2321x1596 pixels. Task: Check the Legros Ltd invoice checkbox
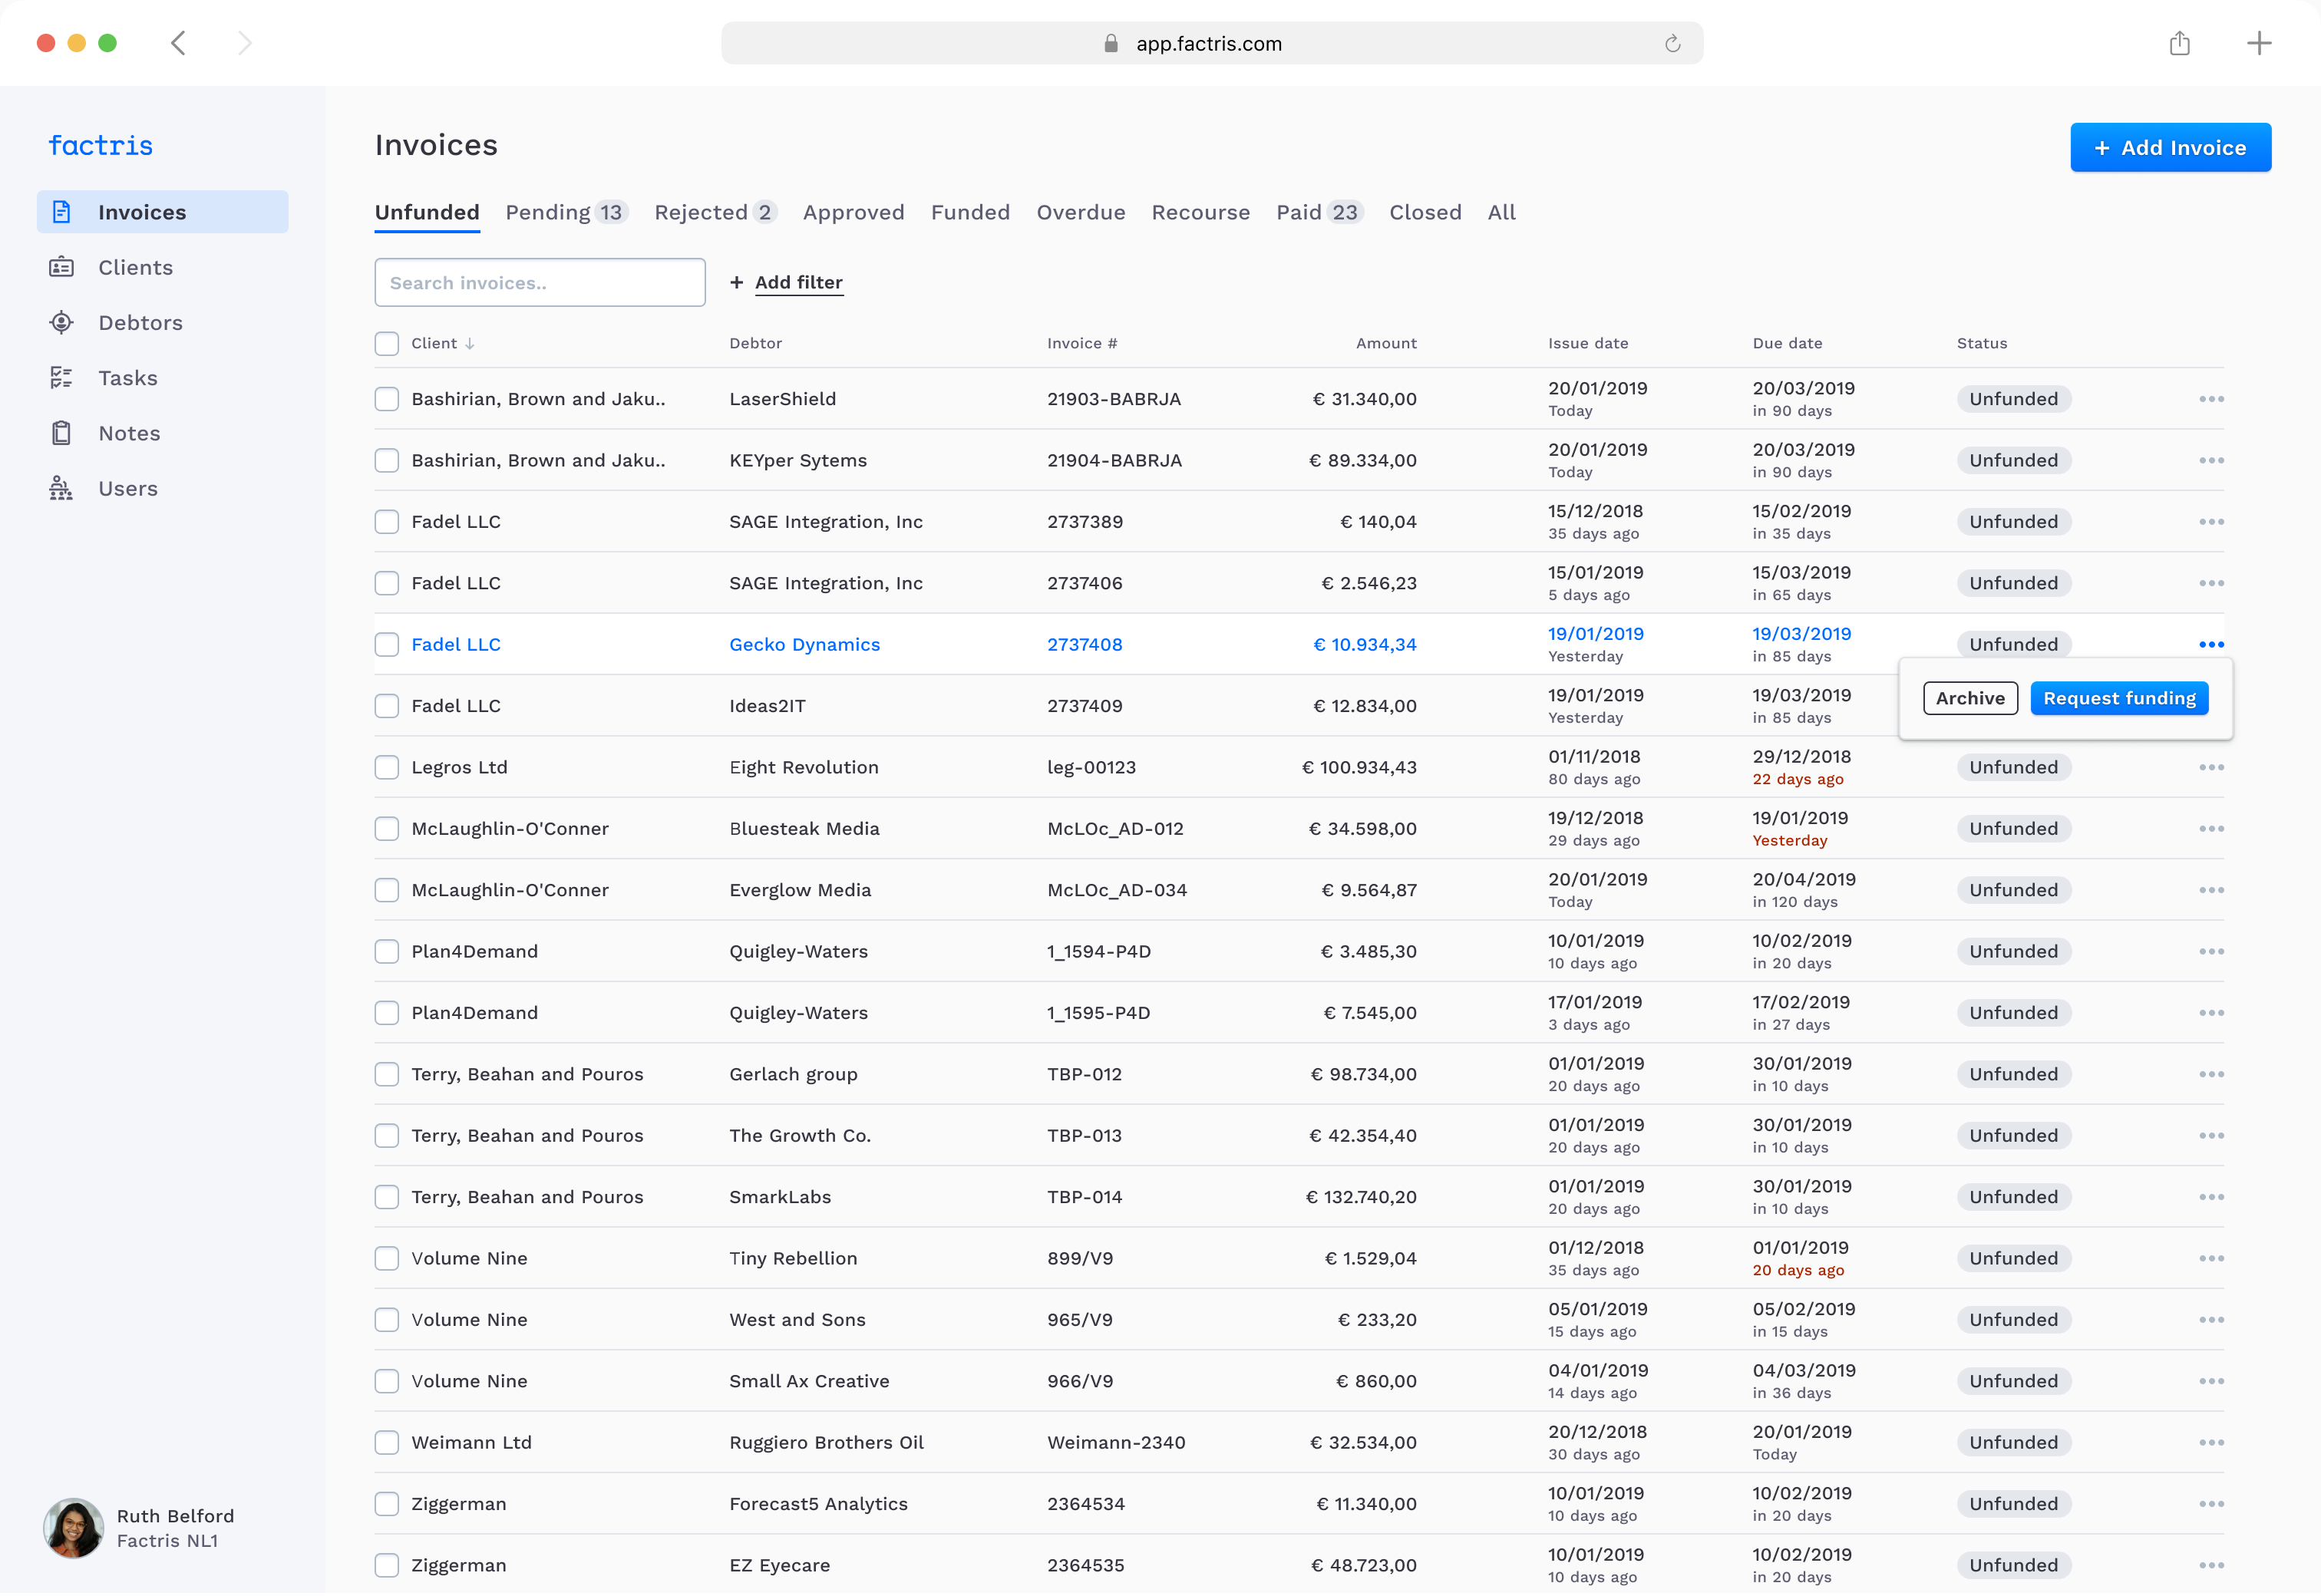(x=386, y=767)
